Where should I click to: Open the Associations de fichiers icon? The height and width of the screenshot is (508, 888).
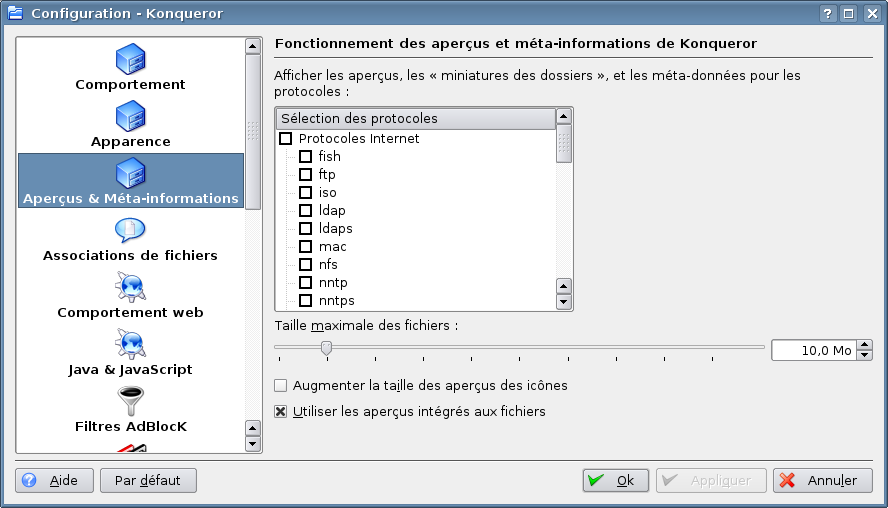[130, 232]
